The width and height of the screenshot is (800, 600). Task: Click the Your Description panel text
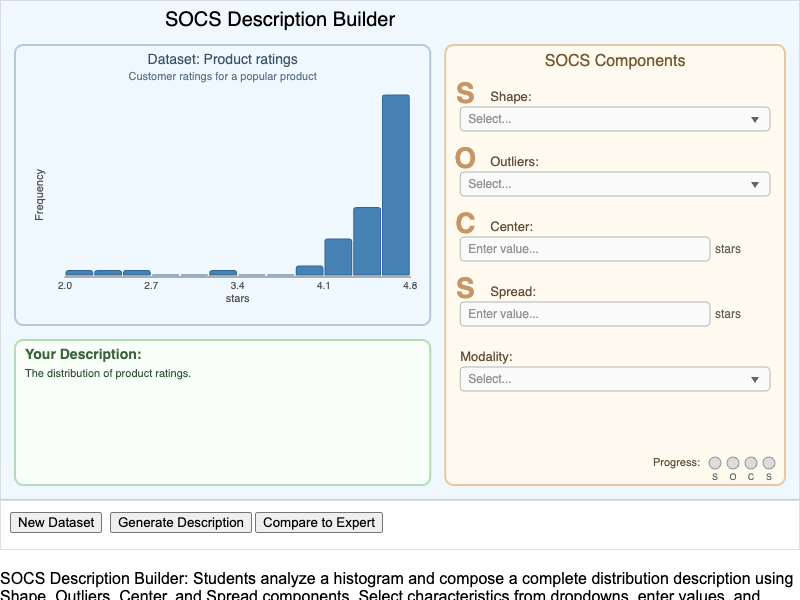point(108,372)
